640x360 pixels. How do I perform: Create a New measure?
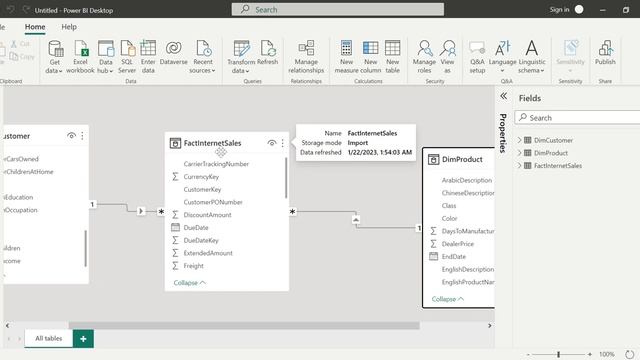tap(346, 57)
